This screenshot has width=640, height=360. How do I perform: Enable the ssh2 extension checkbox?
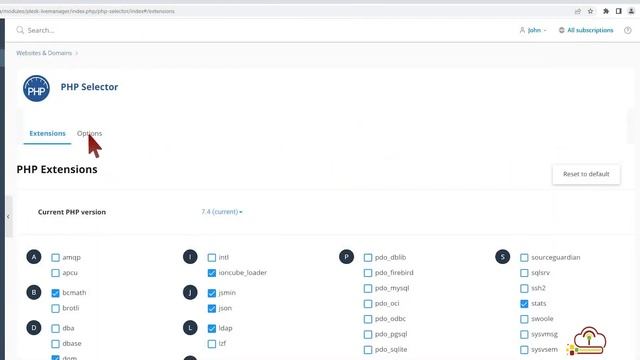(x=524, y=288)
